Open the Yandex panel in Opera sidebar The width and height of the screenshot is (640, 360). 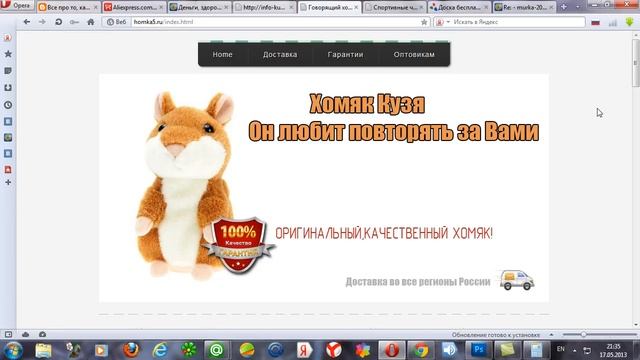pyautogui.click(x=8, y=38)
